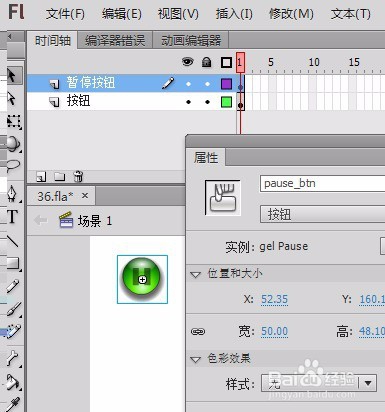
Task: Click the back arrow beside 场景 1
Action: pyautogui.click(x=41, y=220)
